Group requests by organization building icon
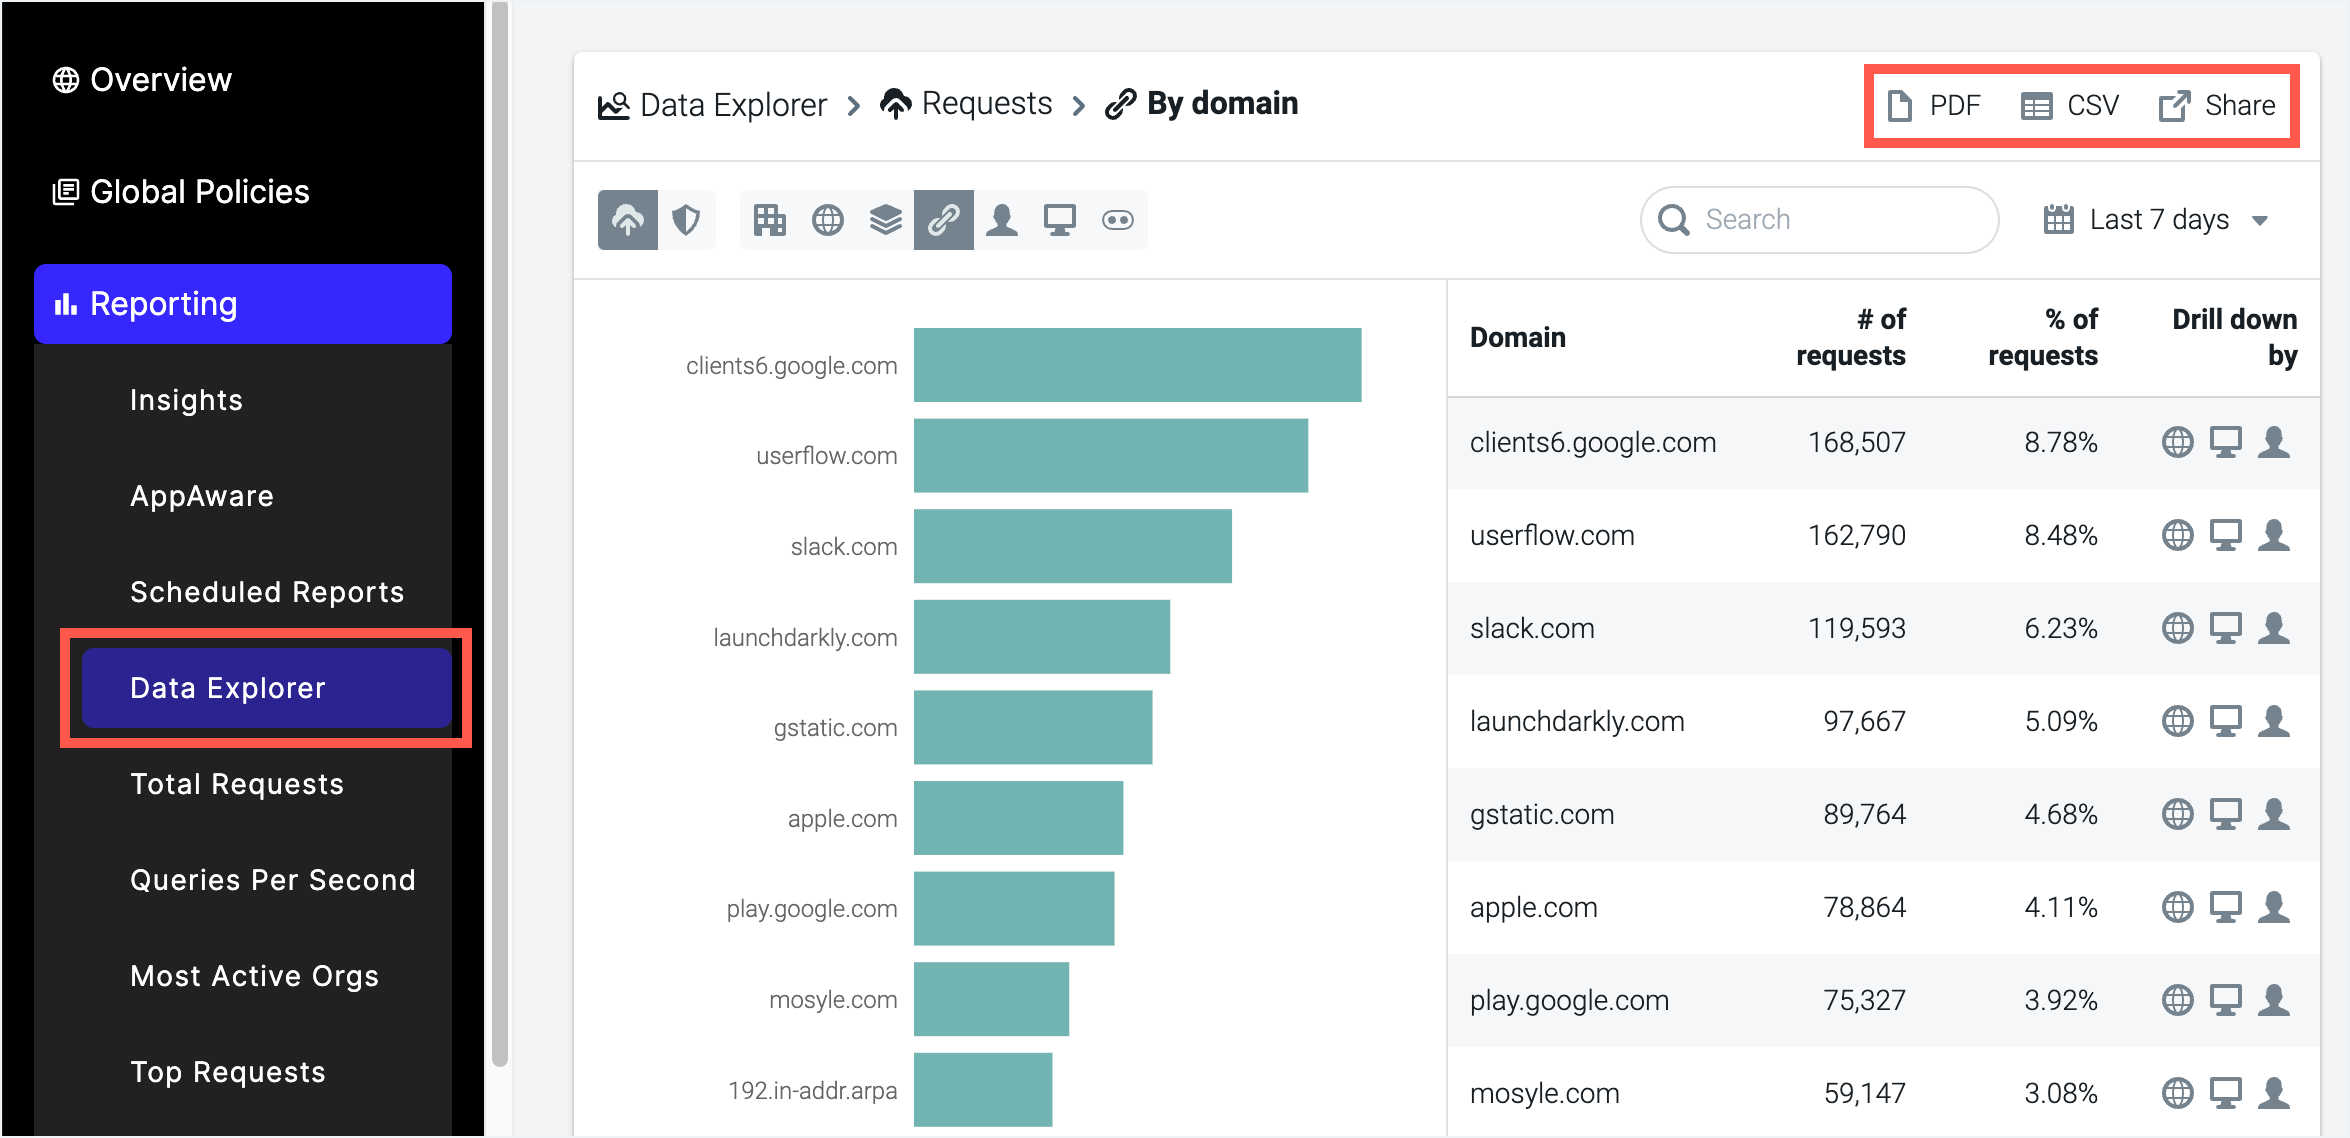 pyautogui.click(x=770, y=219)
